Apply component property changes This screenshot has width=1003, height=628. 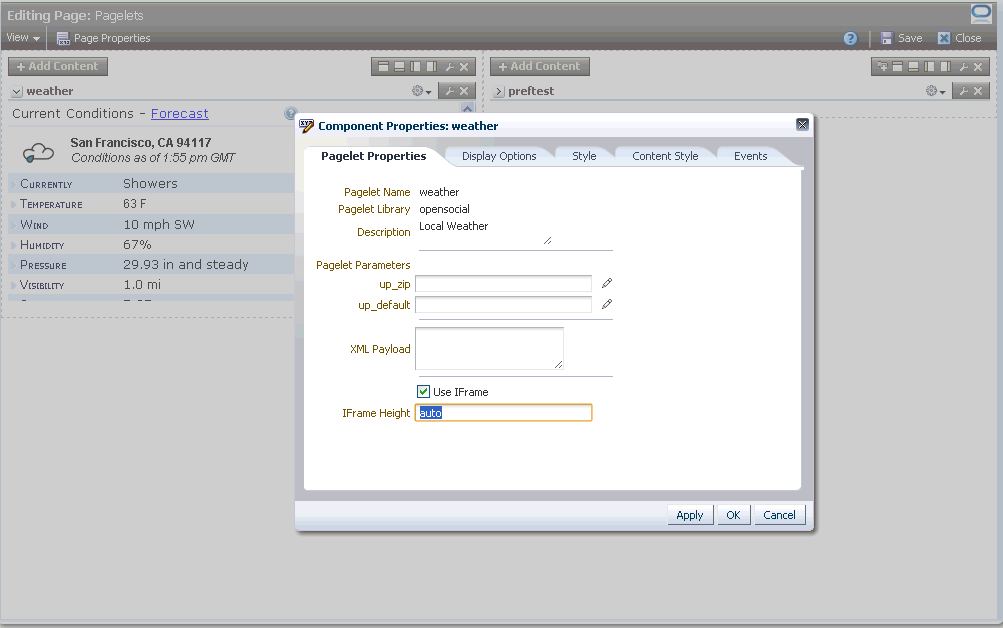click(690, 515)
